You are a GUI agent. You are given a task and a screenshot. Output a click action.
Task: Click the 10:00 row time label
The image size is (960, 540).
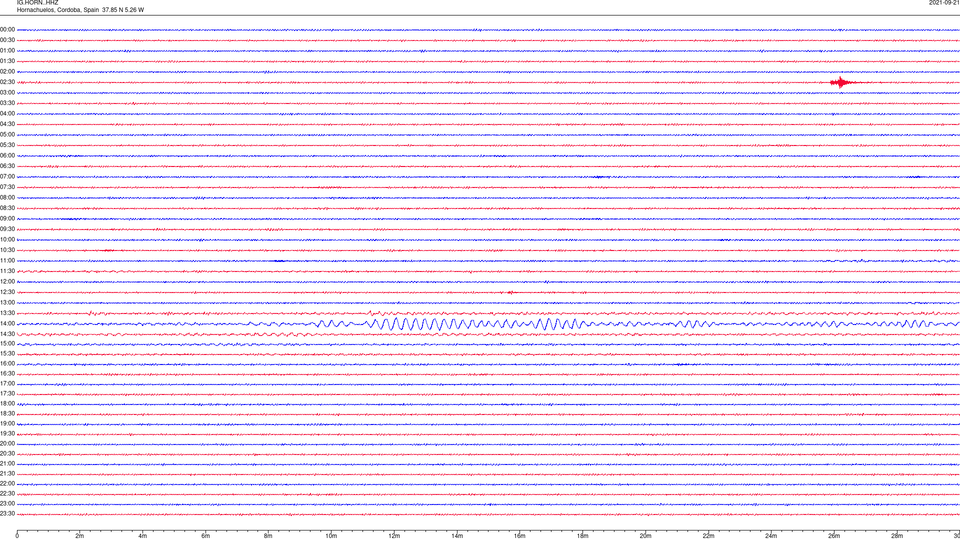click(x=7, y=239)
